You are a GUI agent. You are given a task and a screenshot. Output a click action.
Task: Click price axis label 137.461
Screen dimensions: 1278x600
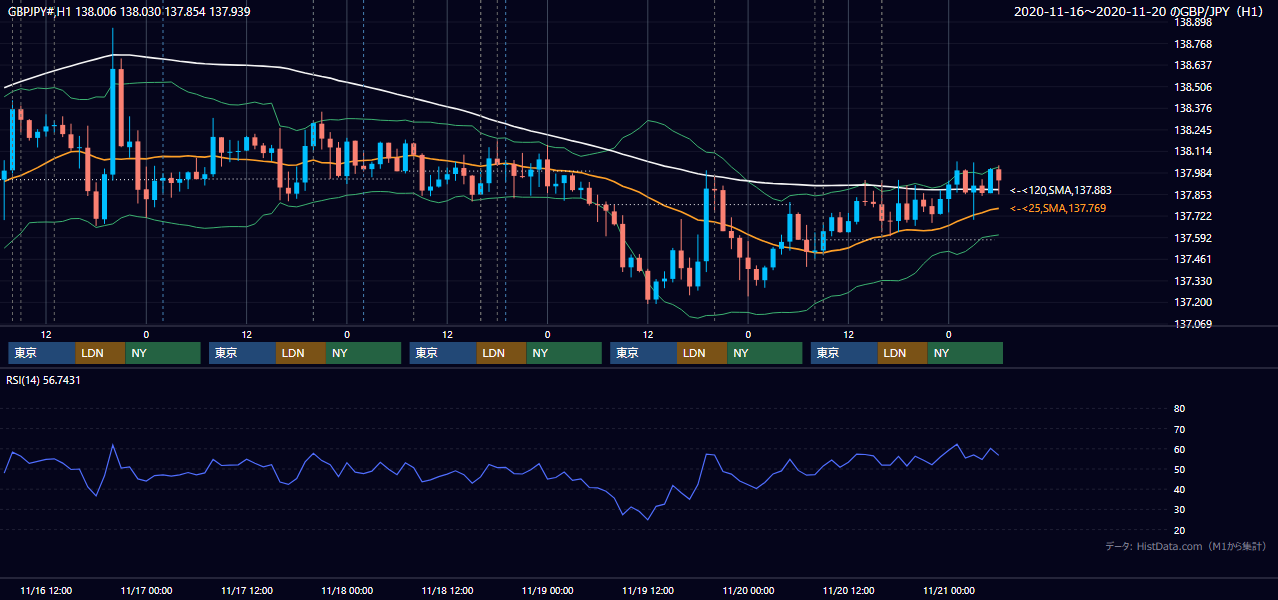coord(1192,260)
